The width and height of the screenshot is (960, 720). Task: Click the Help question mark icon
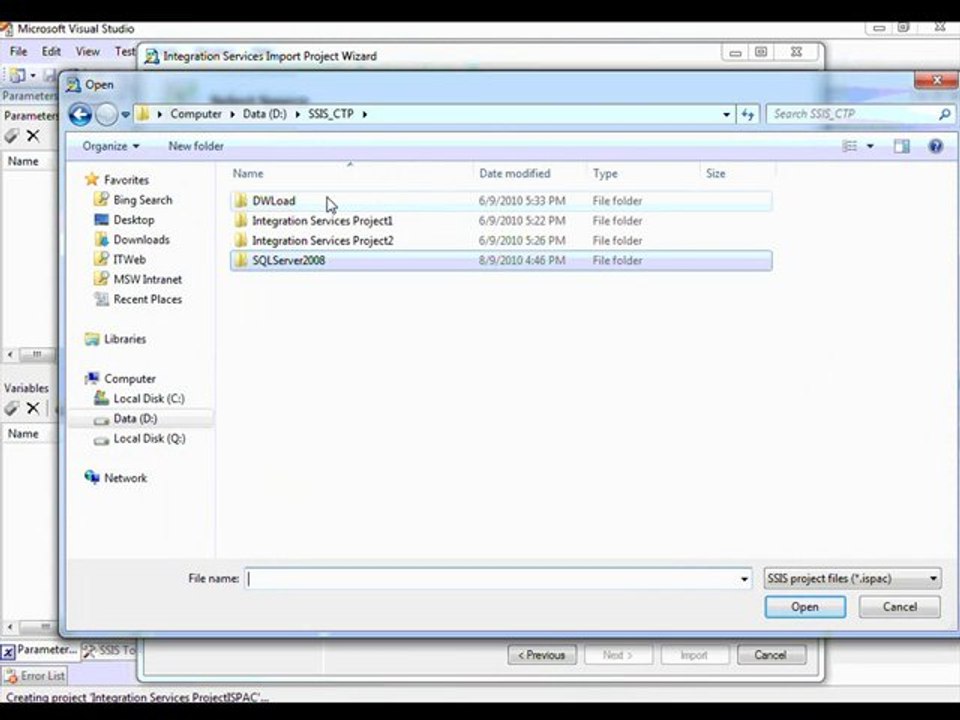click(936, 146)
